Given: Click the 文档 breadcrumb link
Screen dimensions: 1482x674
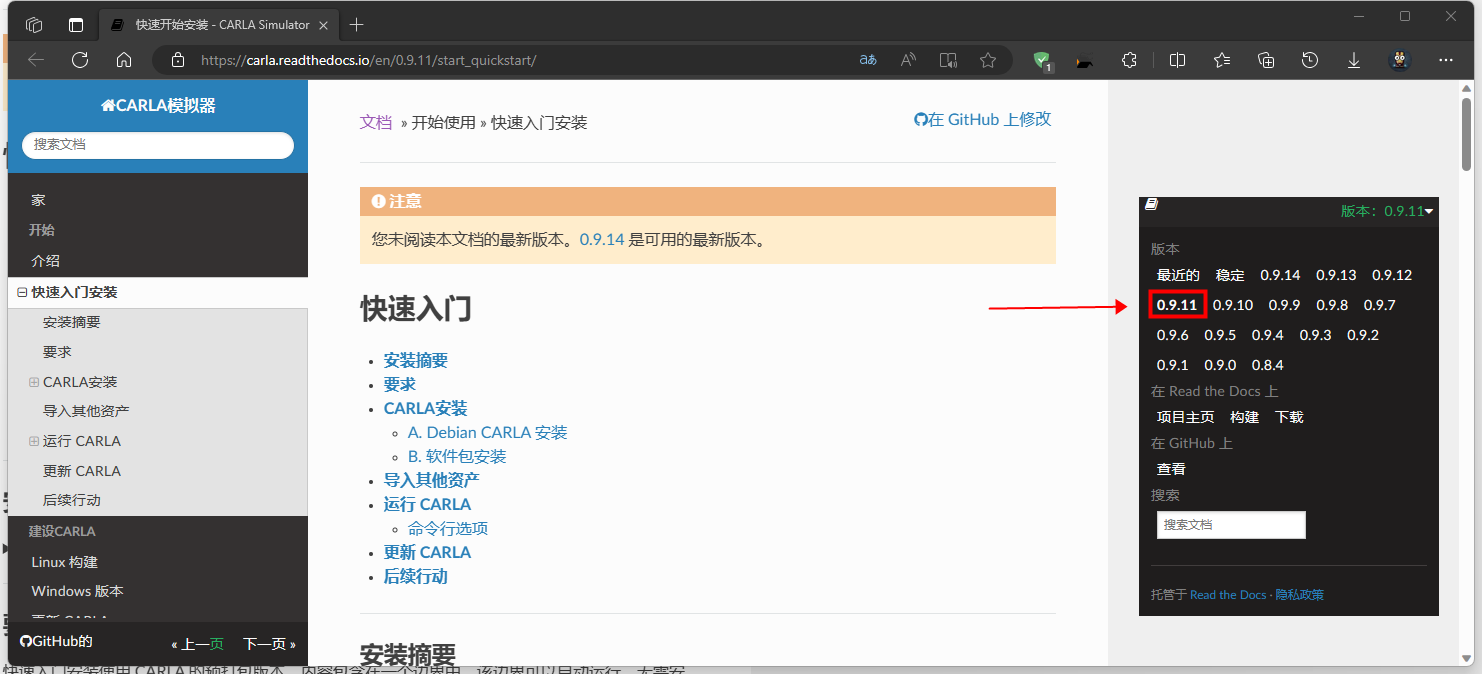Looking at the screenshot, I should (x=376, y=123).
